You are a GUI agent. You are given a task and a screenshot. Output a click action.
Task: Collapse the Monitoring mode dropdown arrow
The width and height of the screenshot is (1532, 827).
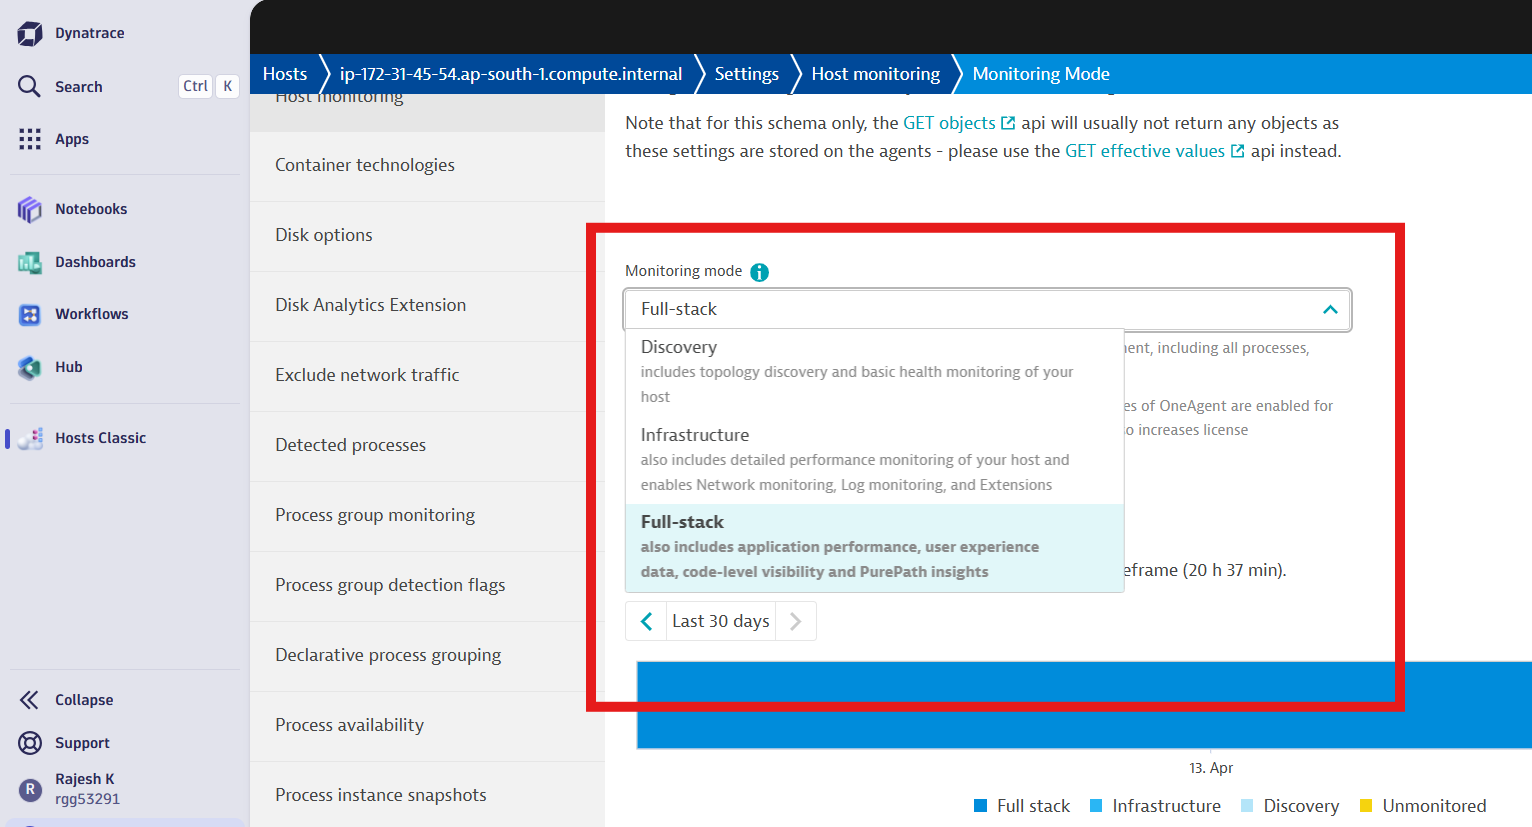click(1330, 309)
